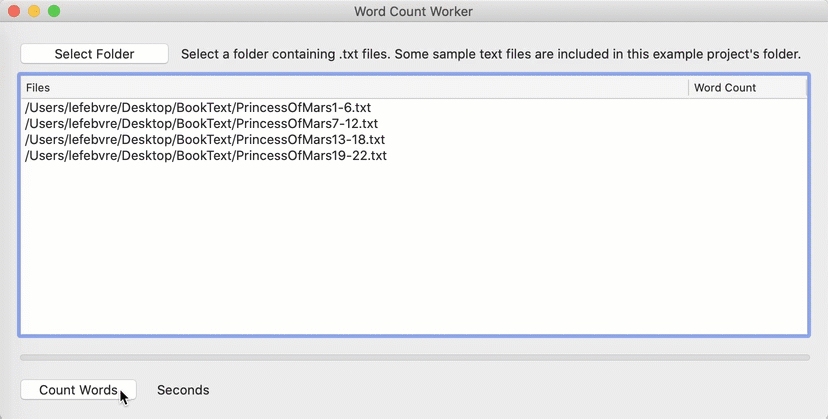The height and width of the screenshot is (419, 828).
Task: Close the window with the red button
Action: pos(14,11)
